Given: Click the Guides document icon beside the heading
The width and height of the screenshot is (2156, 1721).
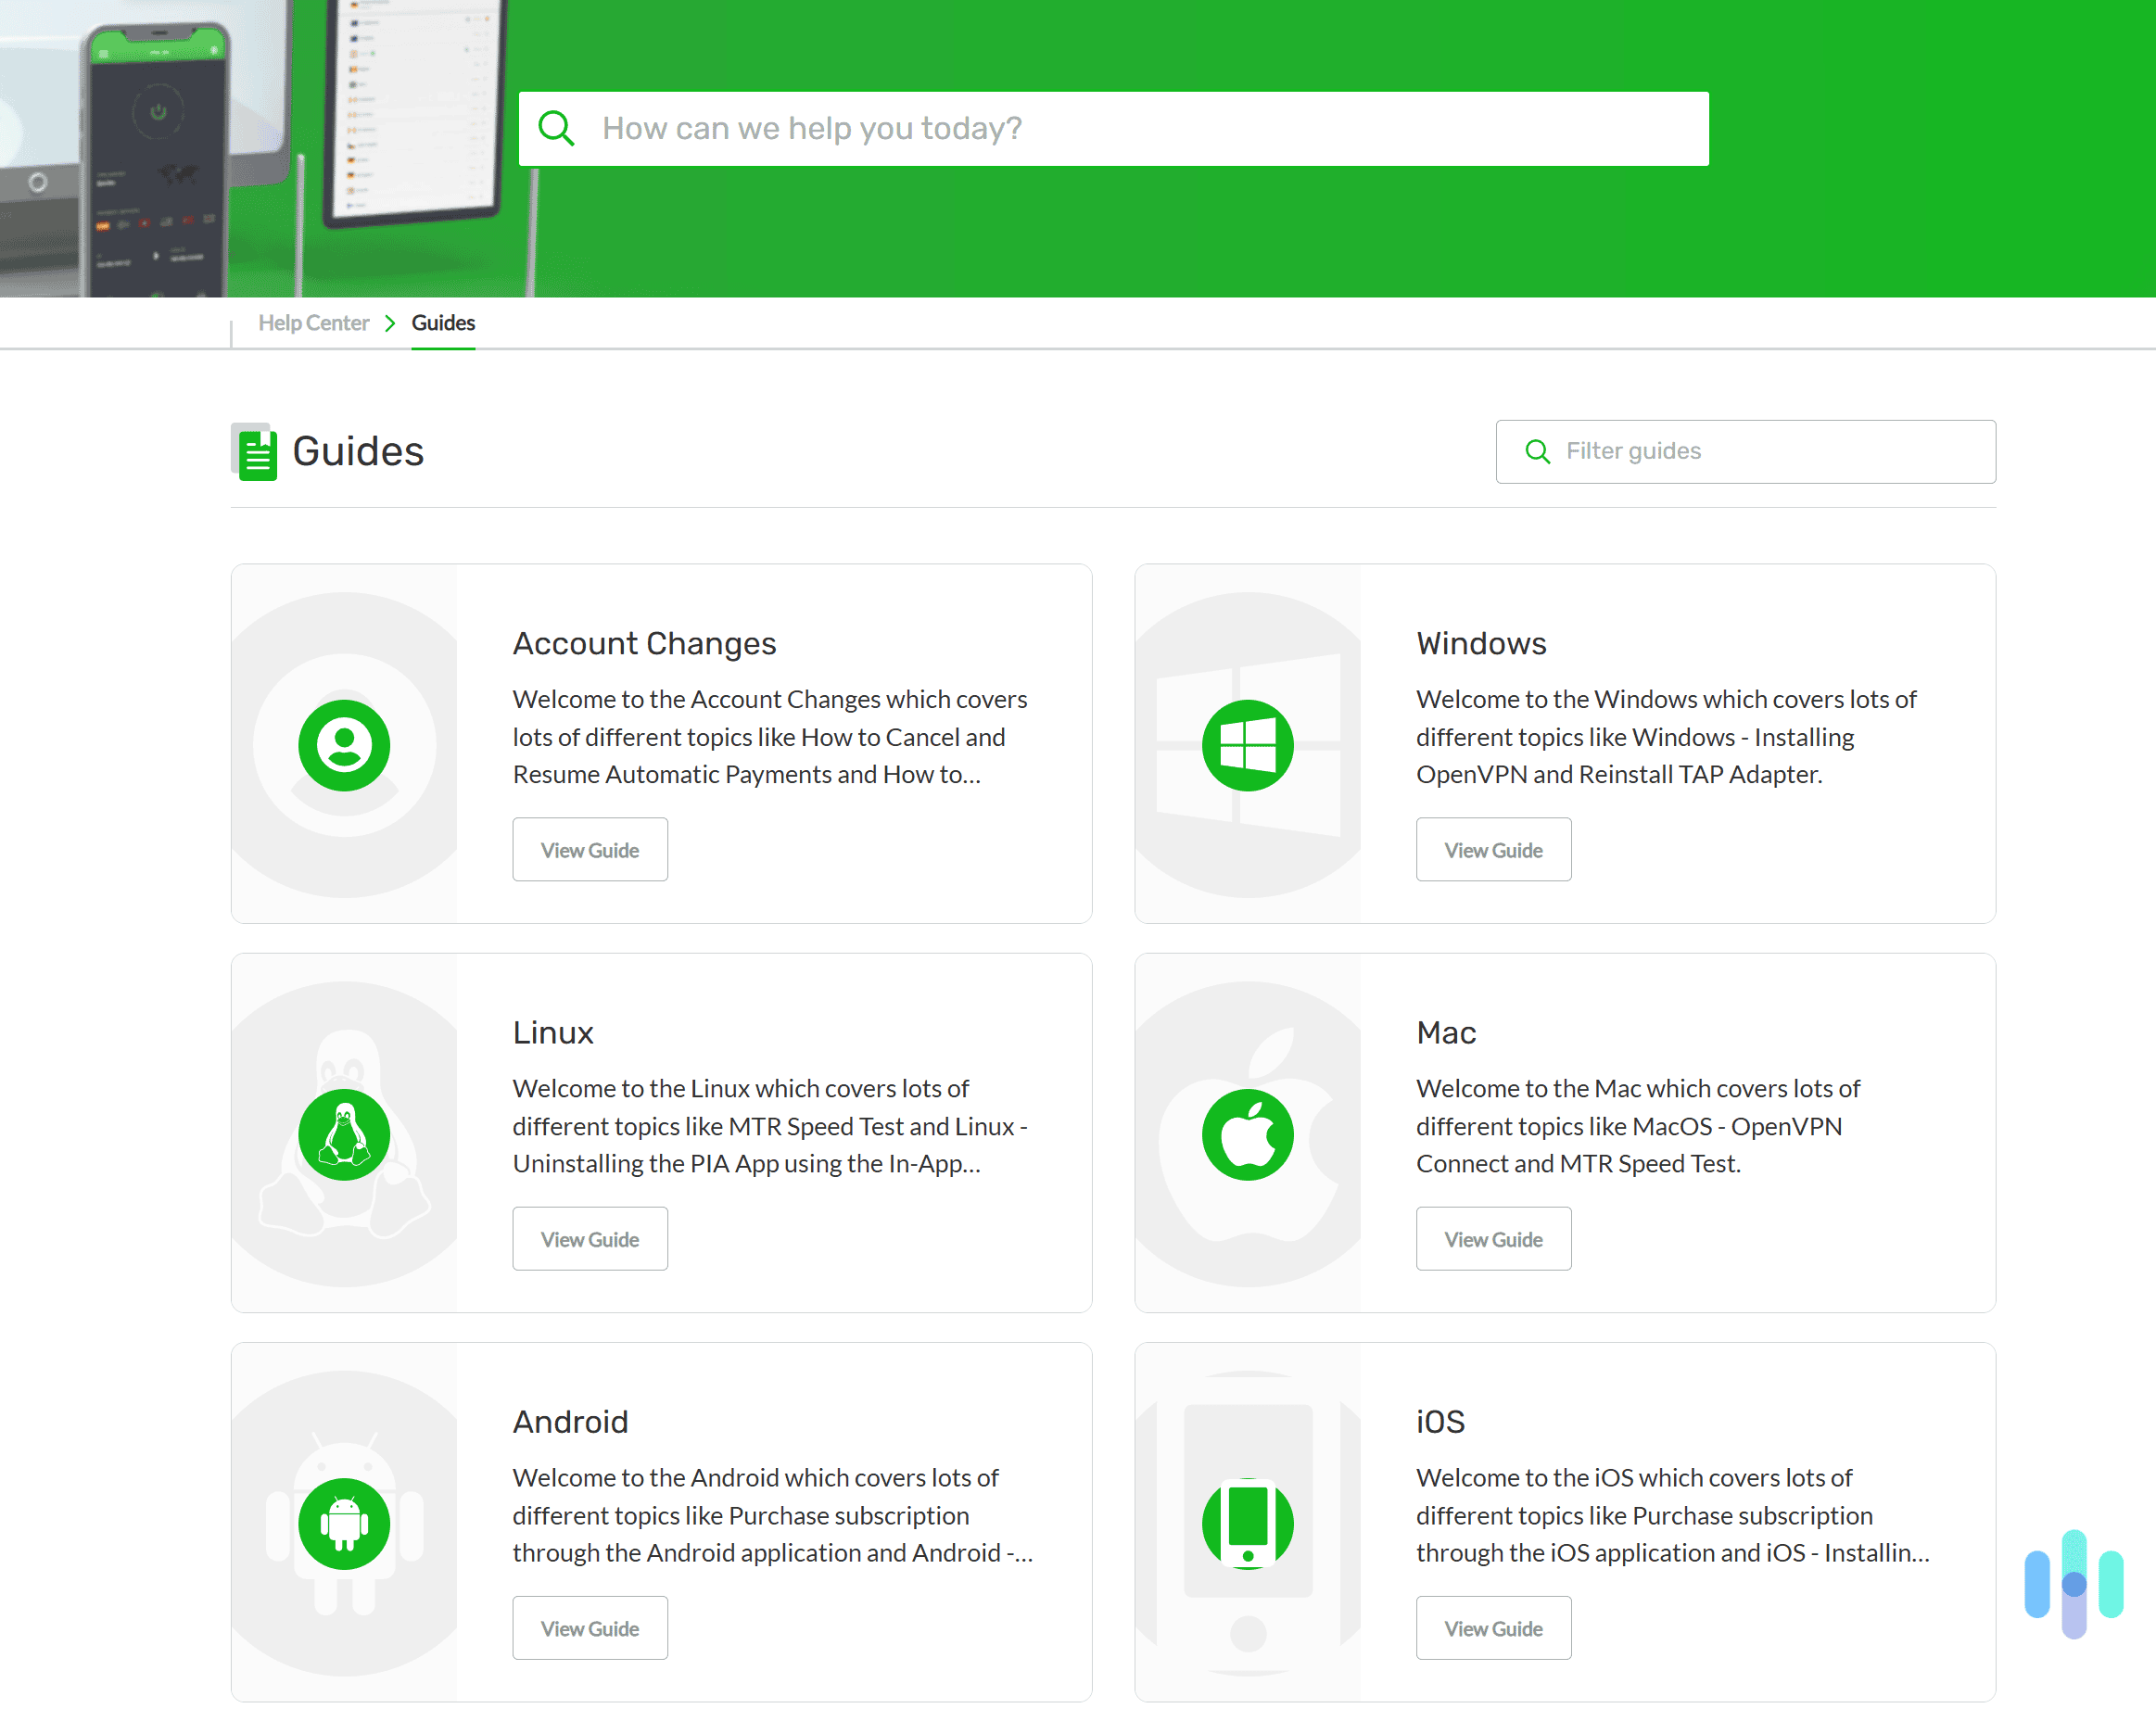Looking at the screenshot, I should click(256, 452).
